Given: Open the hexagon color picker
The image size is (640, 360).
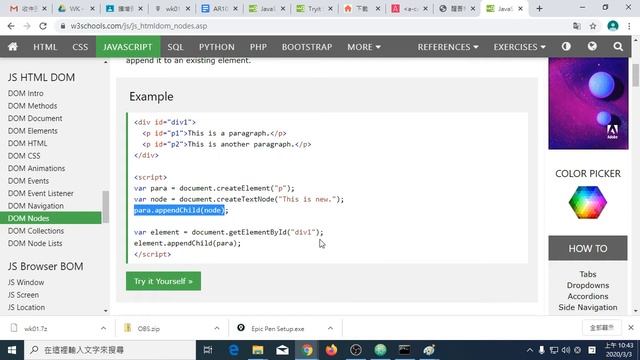Looking at the screenshot, I should coord(588,202).
